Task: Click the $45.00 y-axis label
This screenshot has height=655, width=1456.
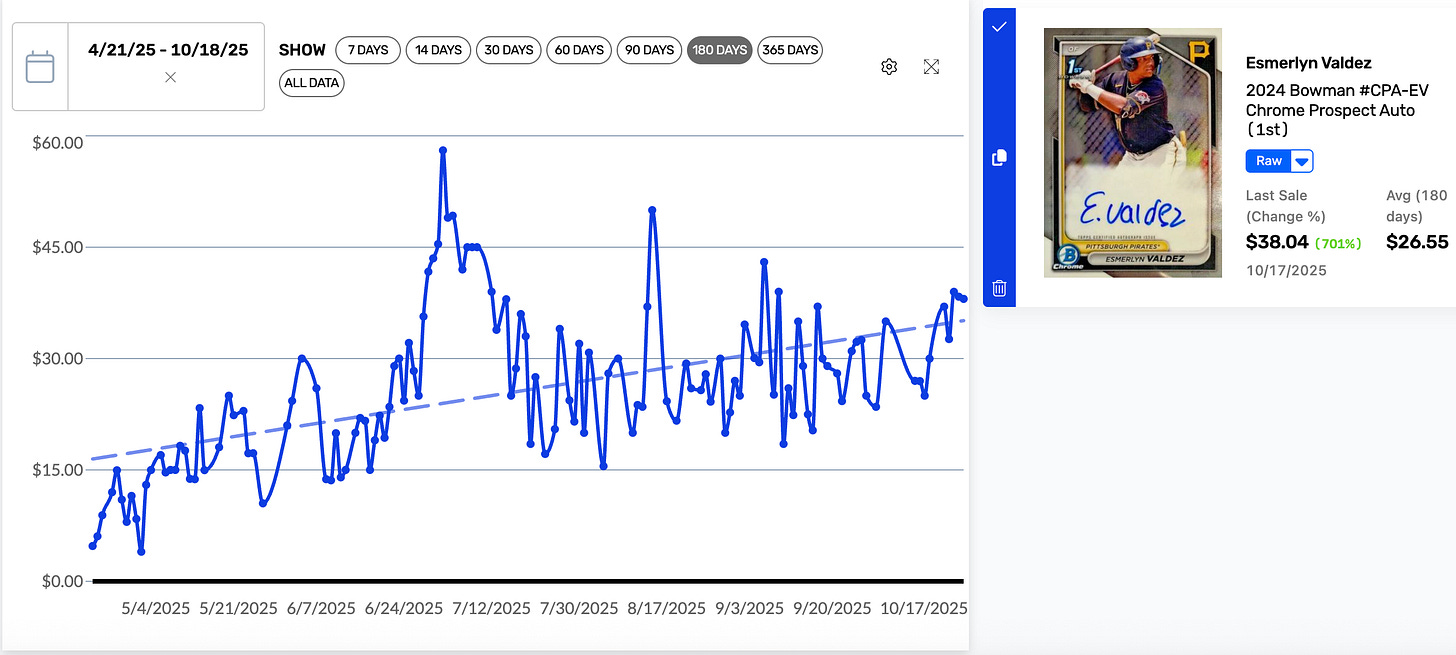Action: 59,247
